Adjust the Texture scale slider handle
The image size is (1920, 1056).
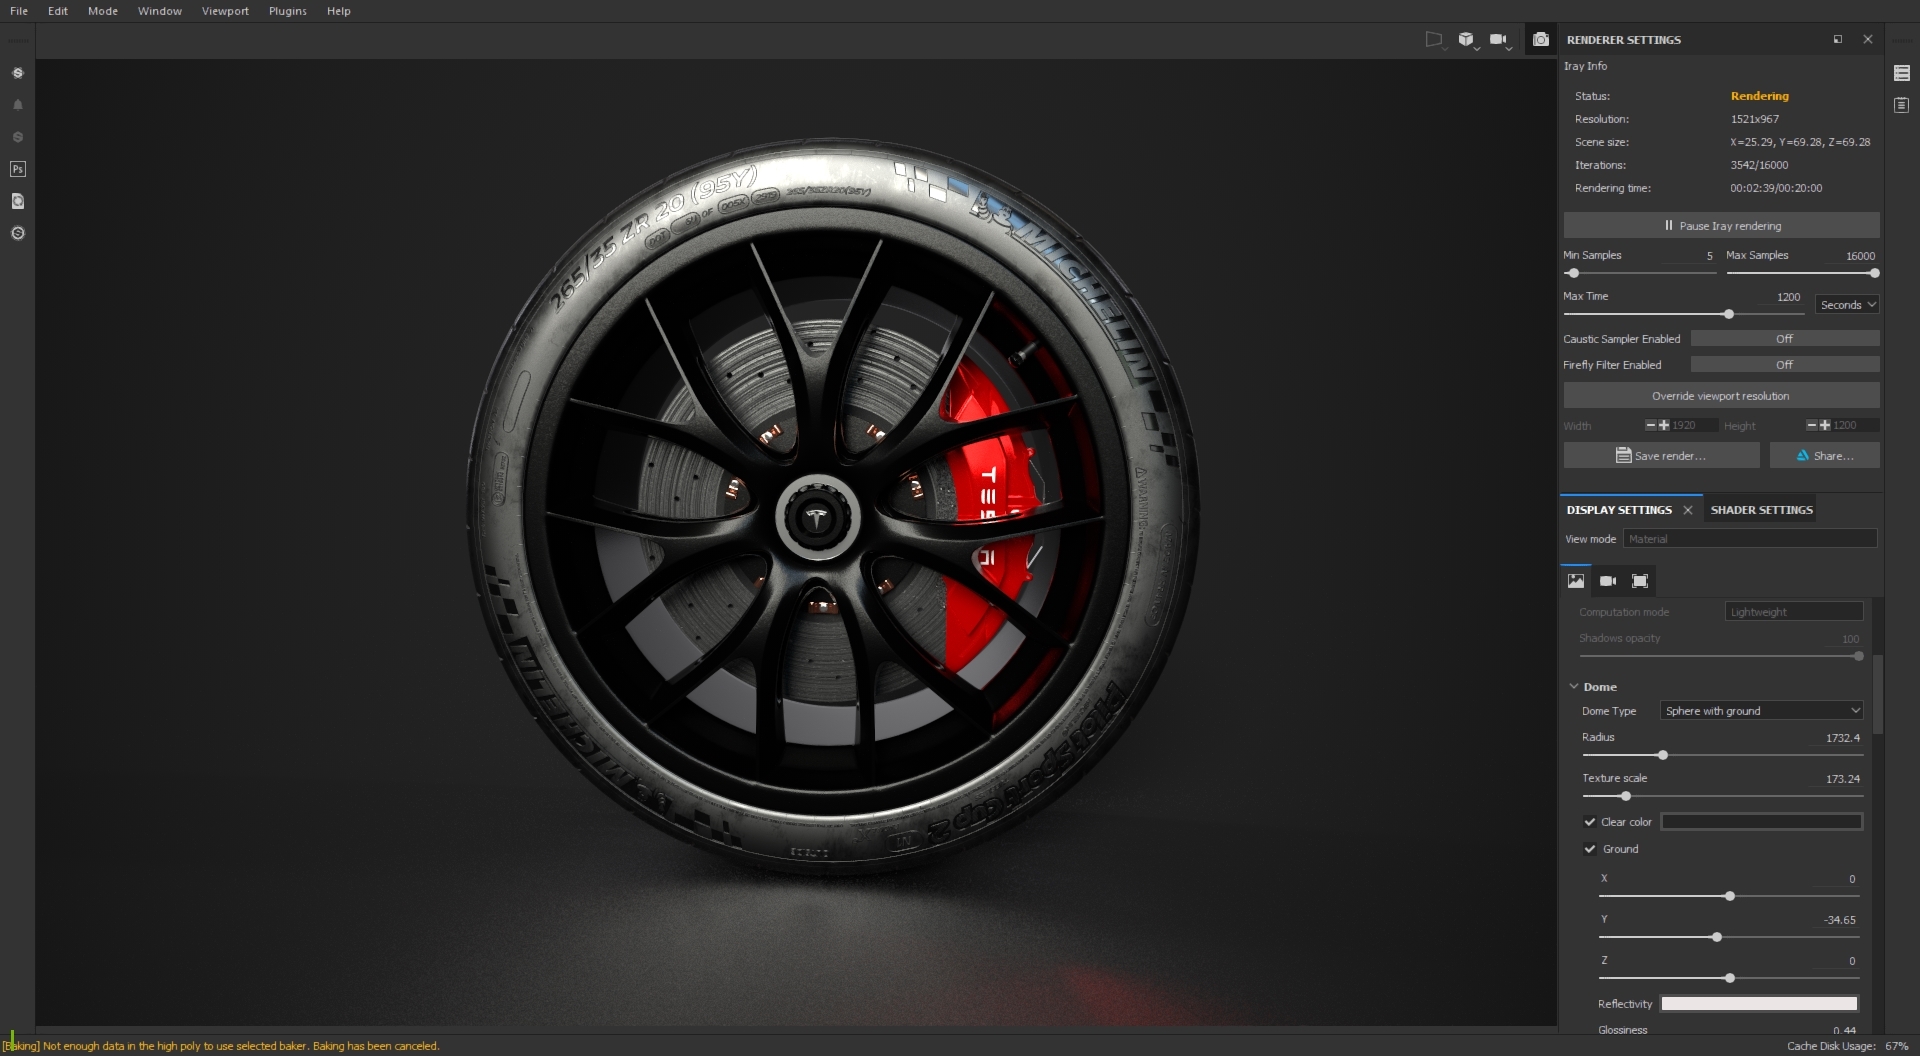click(1626, 796)
